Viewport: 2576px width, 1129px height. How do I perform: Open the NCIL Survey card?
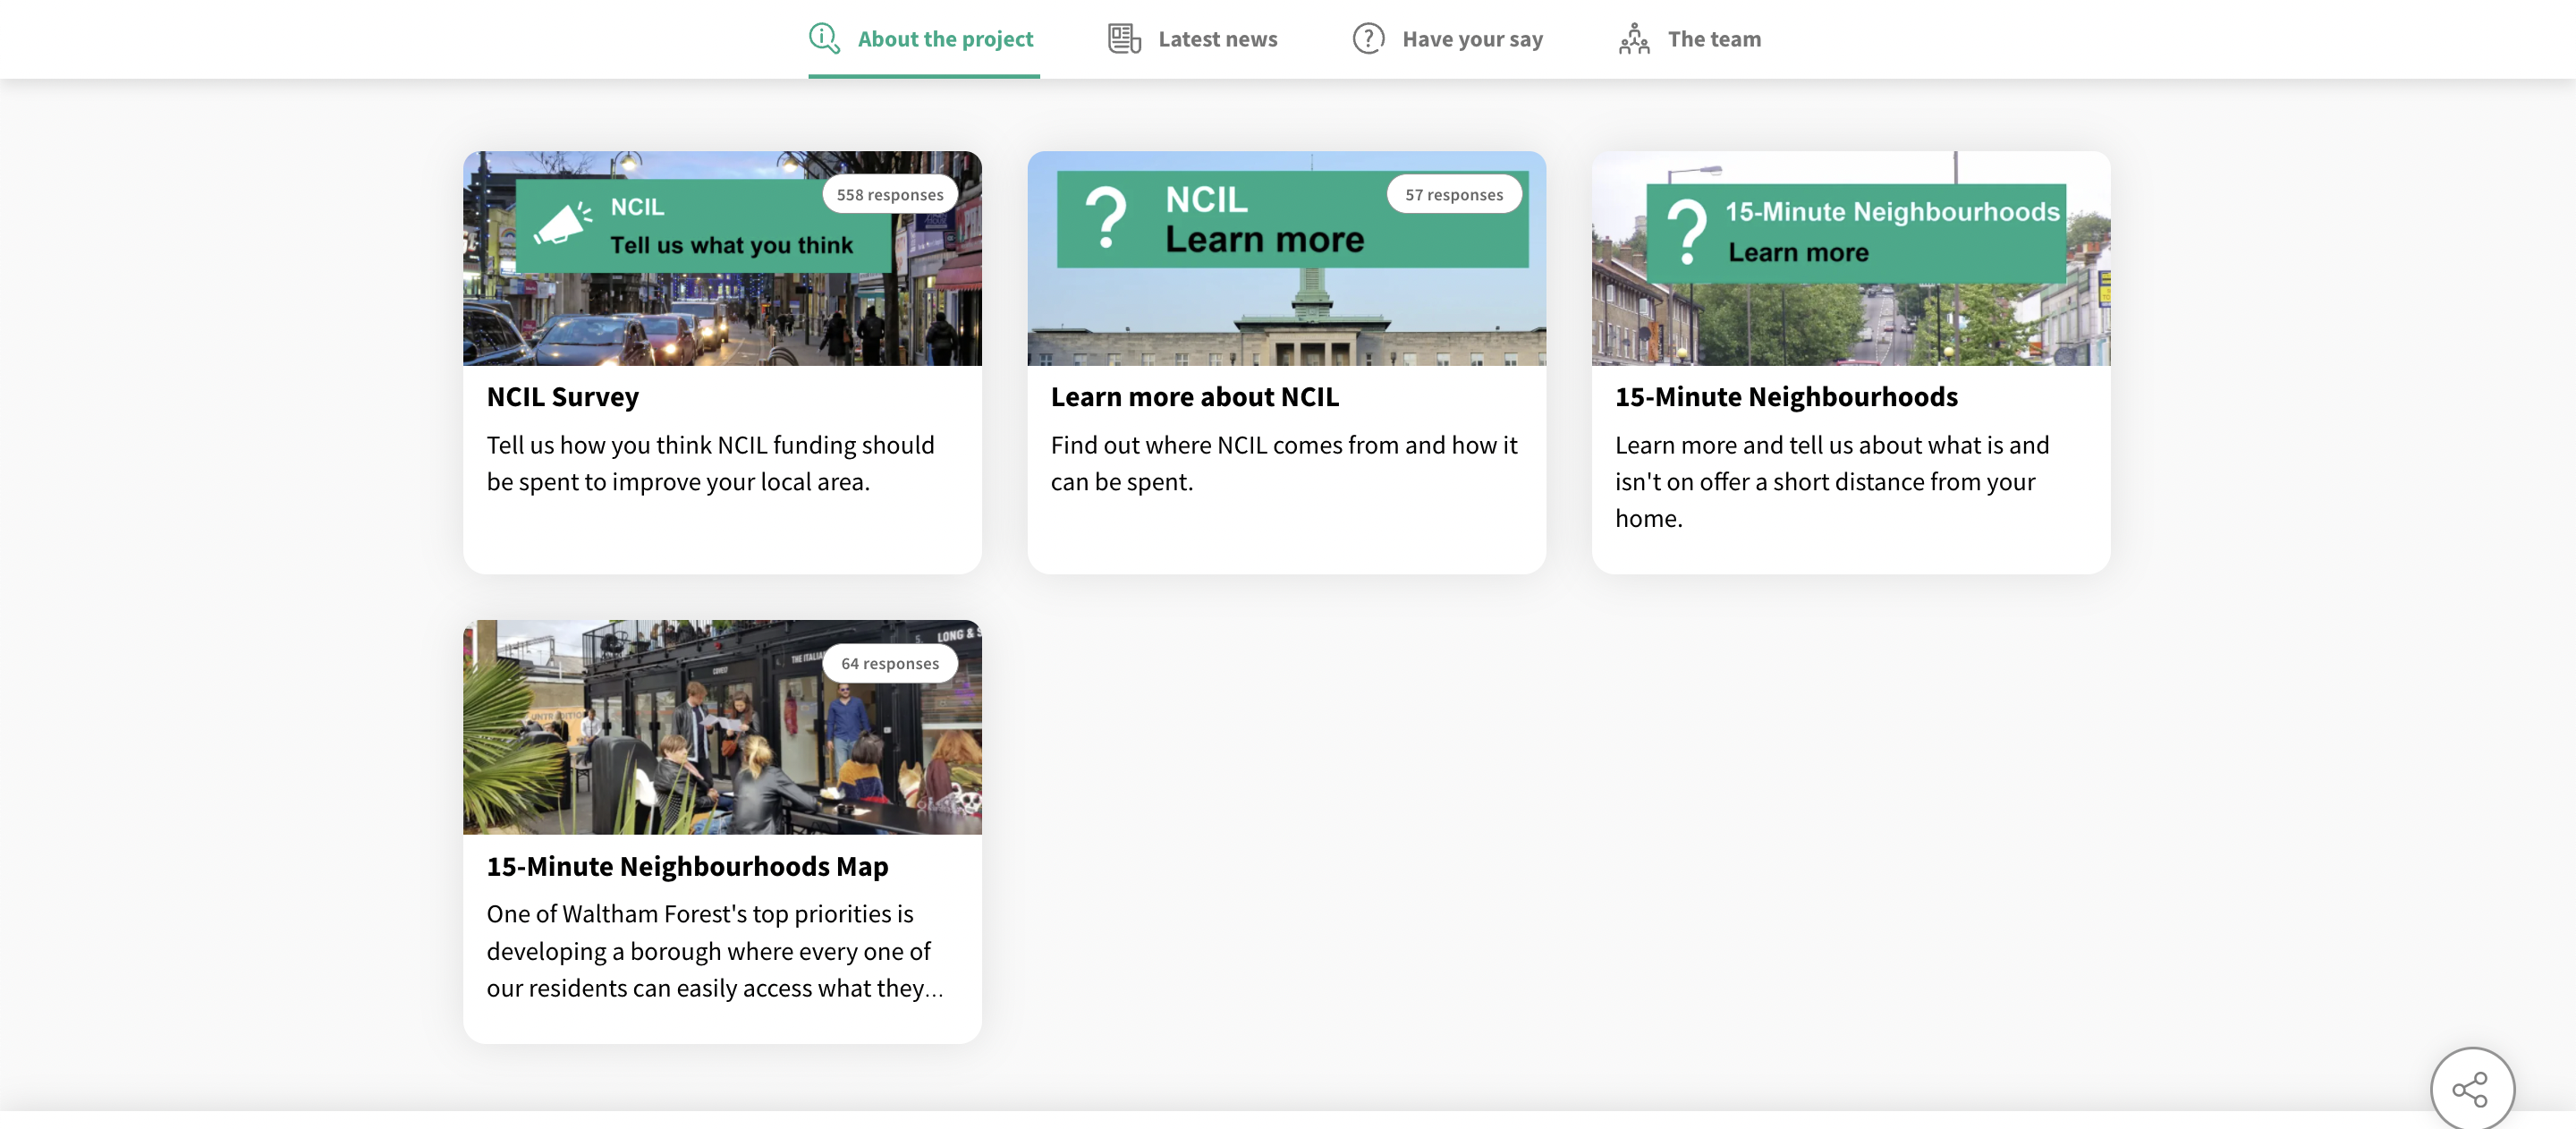562,396
